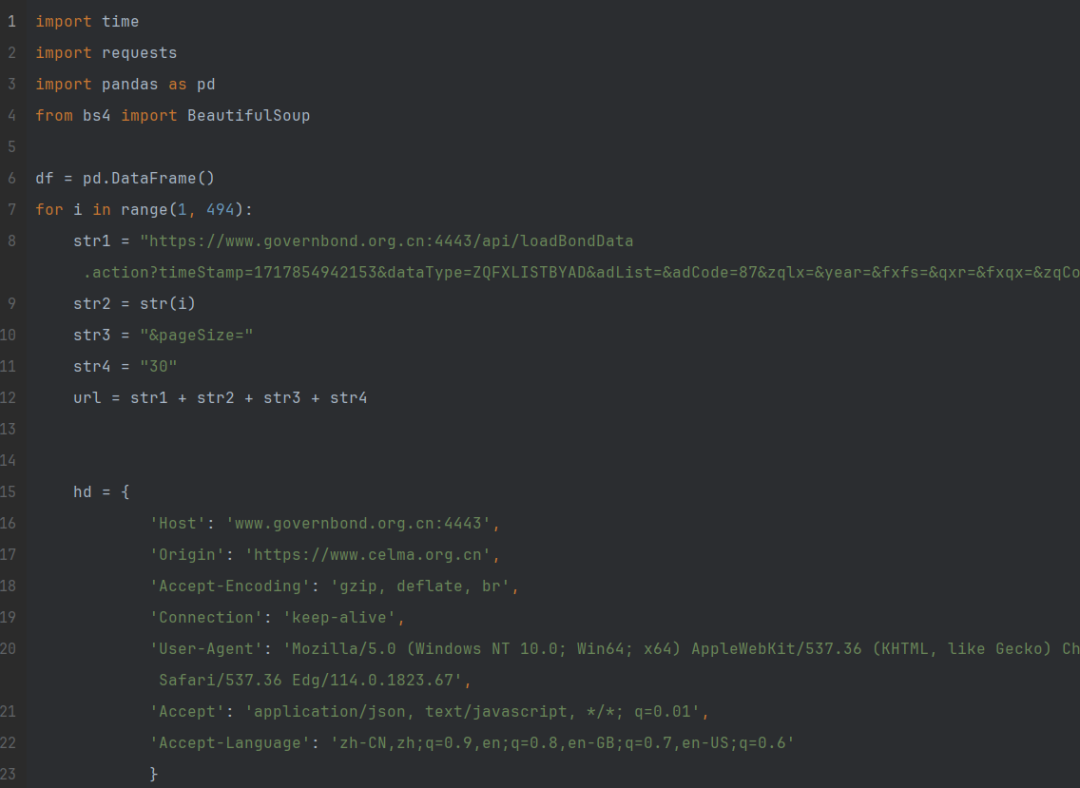Click the "&pageSize=" string literal
Screen dimensions: 1080x788
point(196,335)
